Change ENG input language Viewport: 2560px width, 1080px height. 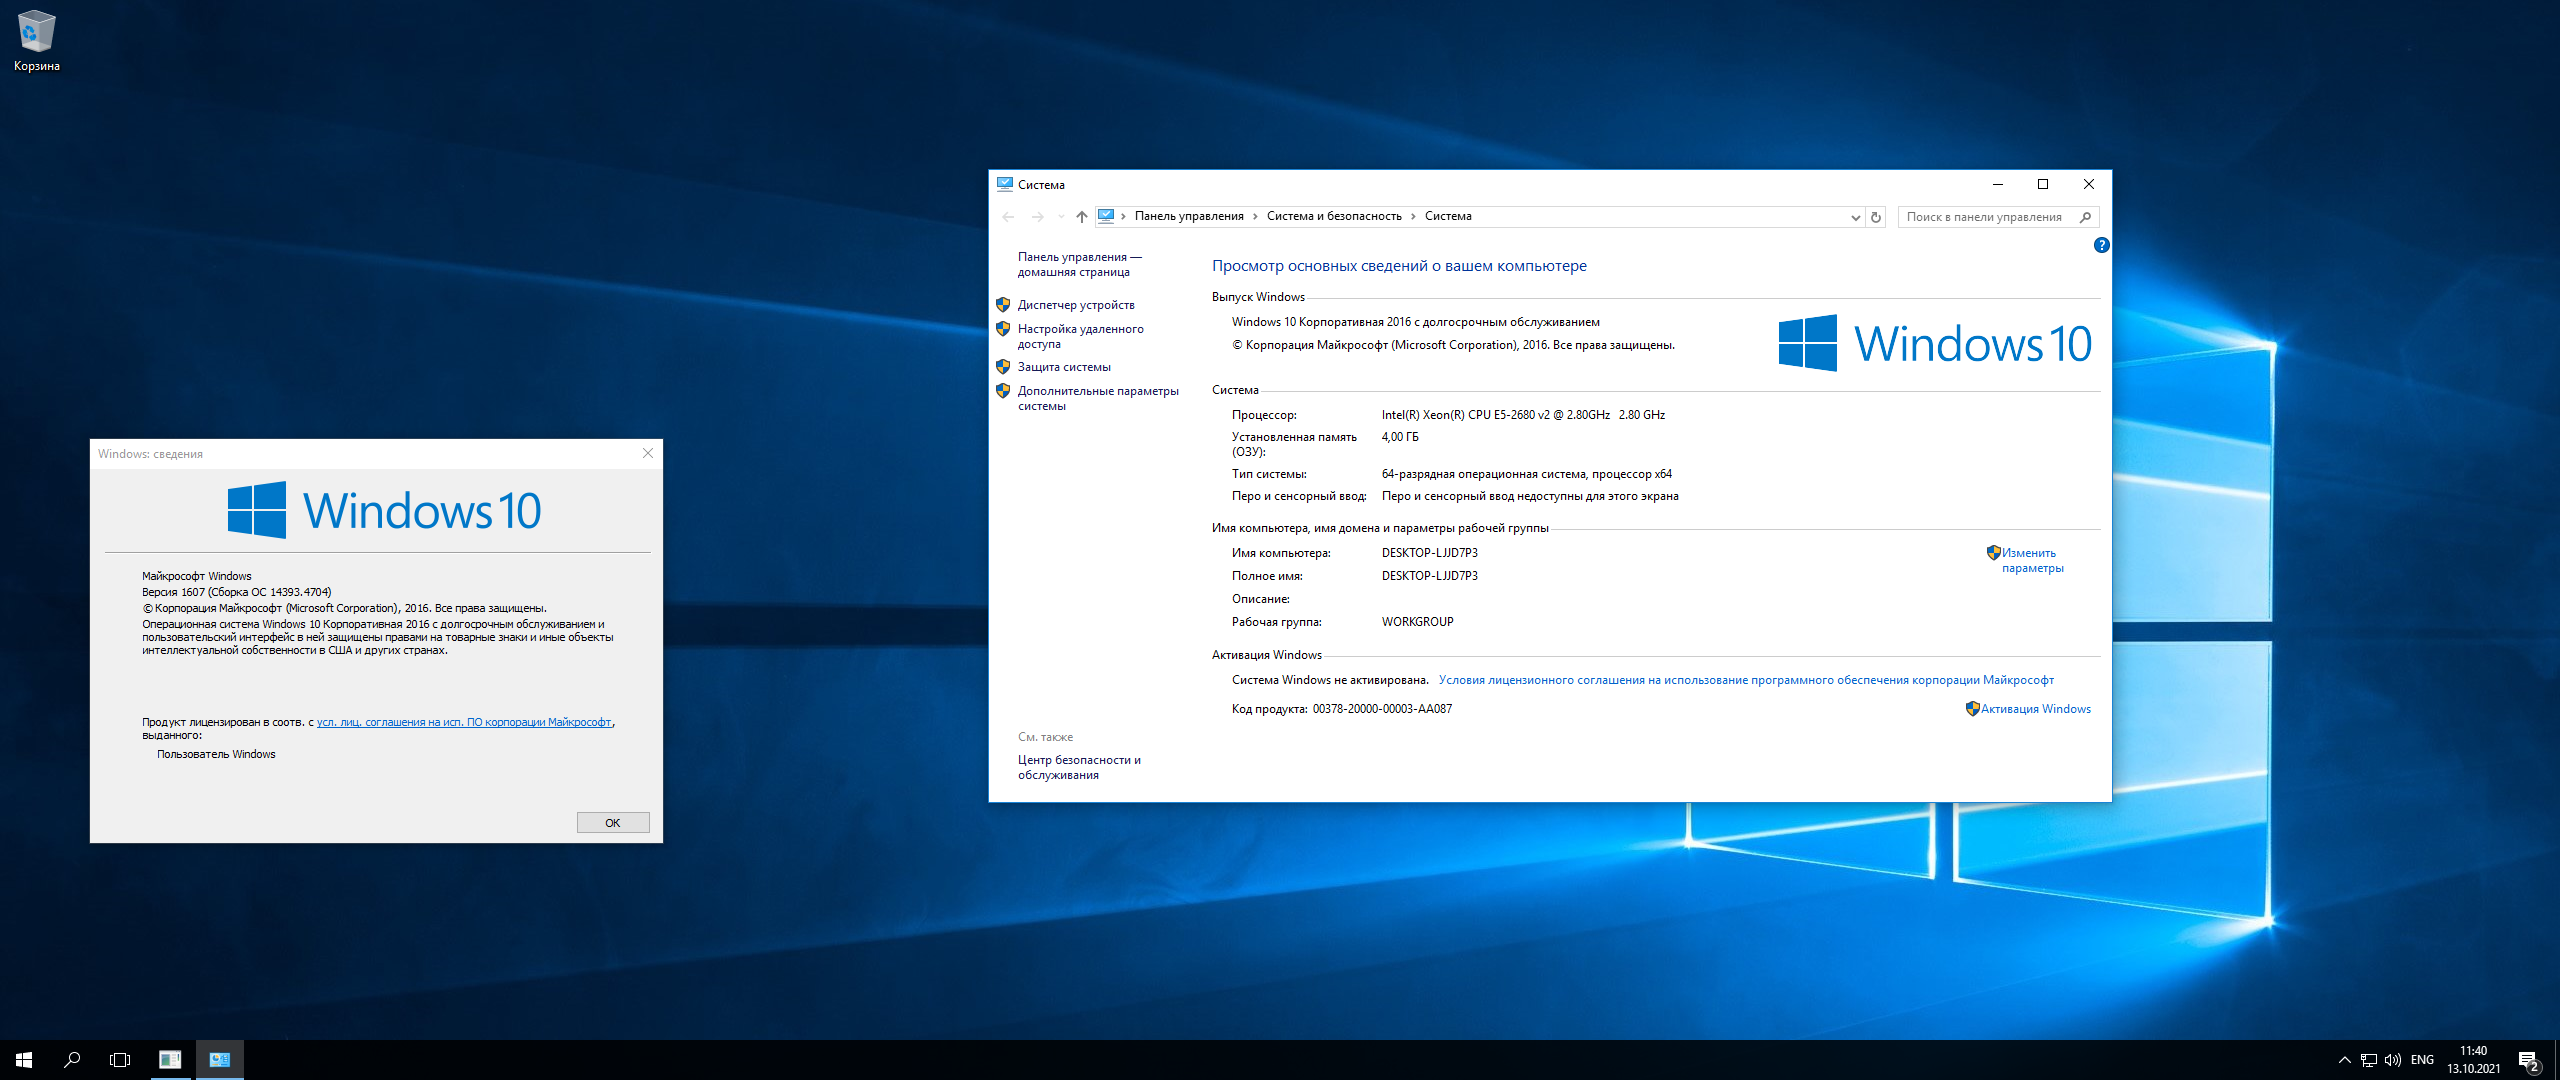[2422, 1060]
